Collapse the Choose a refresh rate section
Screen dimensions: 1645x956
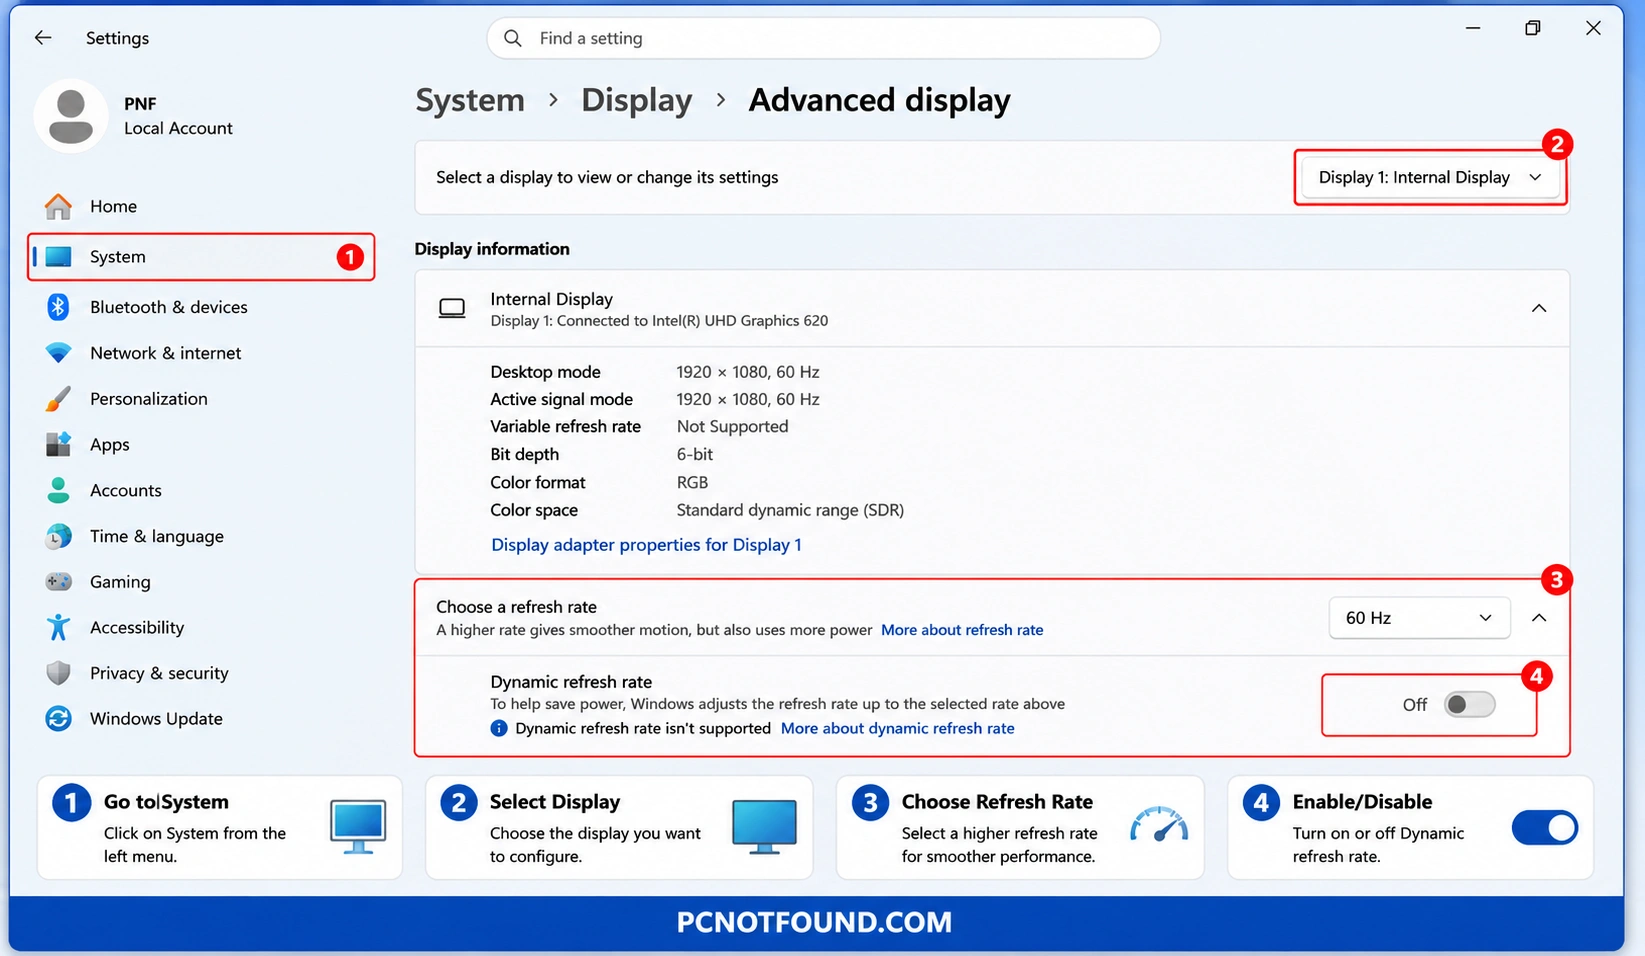tap(1539, 618)
